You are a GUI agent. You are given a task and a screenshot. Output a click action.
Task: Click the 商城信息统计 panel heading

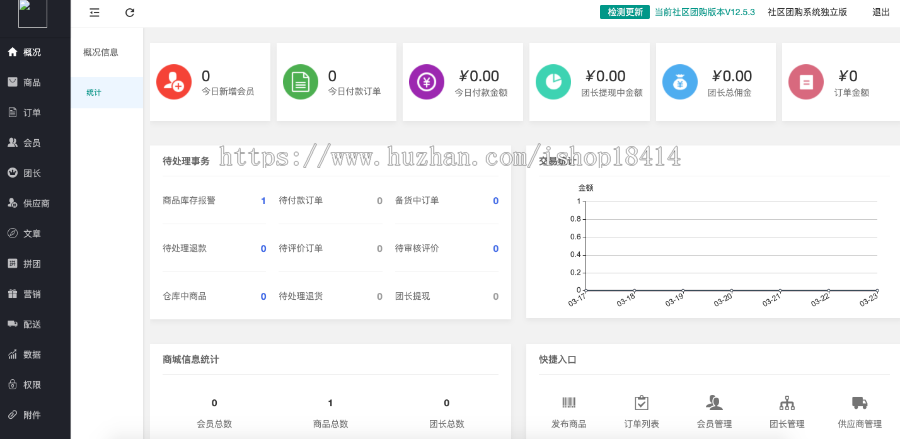(x=191, y=360)
